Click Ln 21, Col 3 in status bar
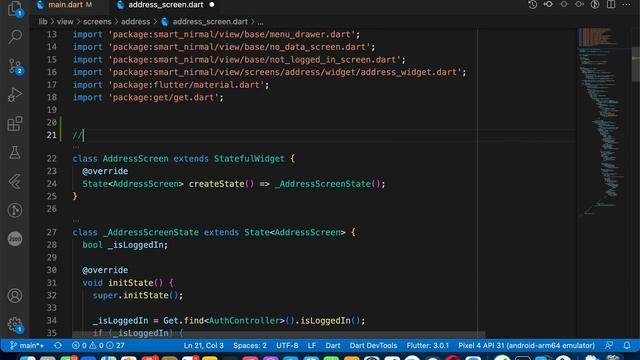The height and width of the screenshot is (360, 640). [204, 345]
